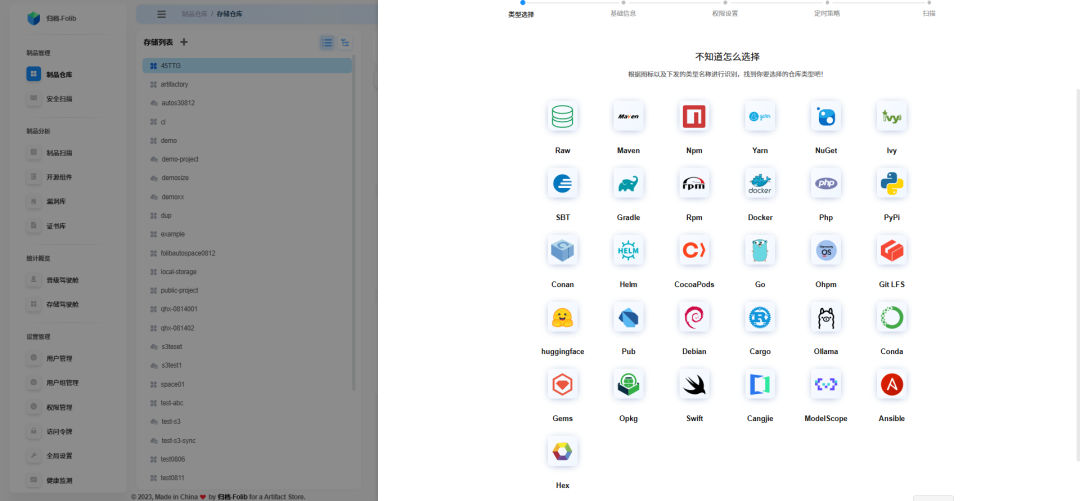Select the Helm repository type icon
The image size is (1080, 501).
[628, 250]
